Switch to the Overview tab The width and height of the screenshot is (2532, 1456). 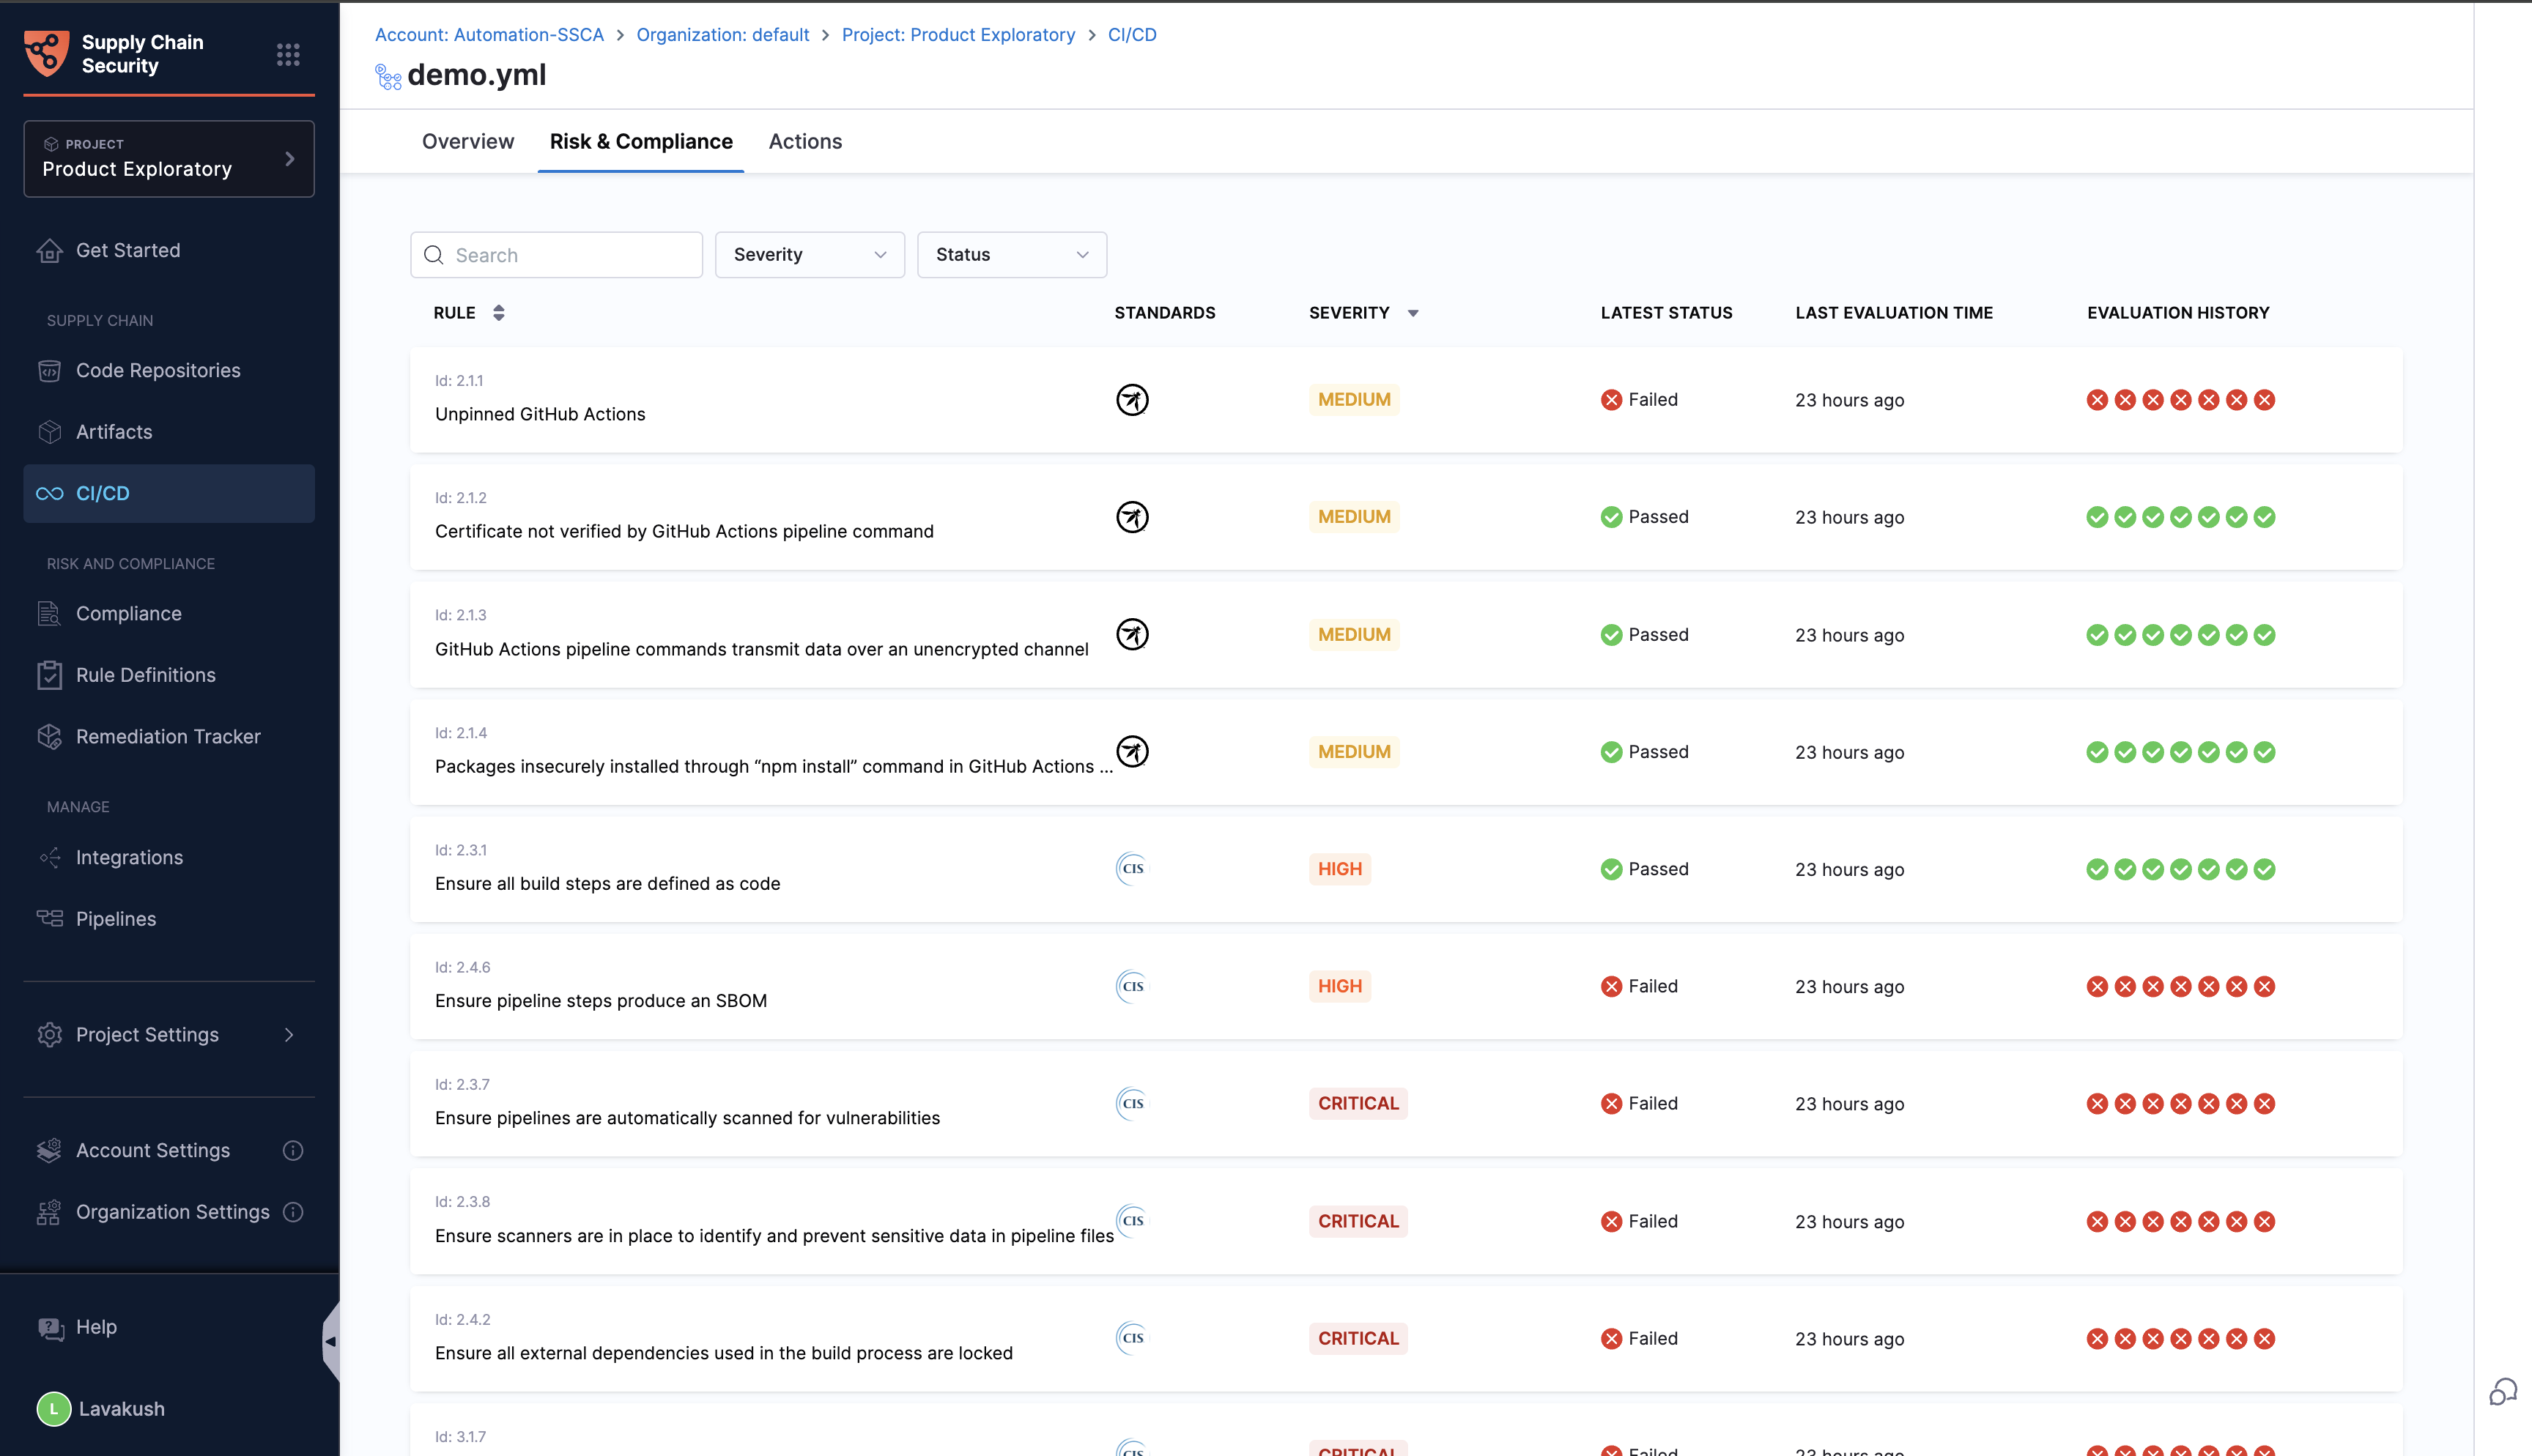point(467,142)
